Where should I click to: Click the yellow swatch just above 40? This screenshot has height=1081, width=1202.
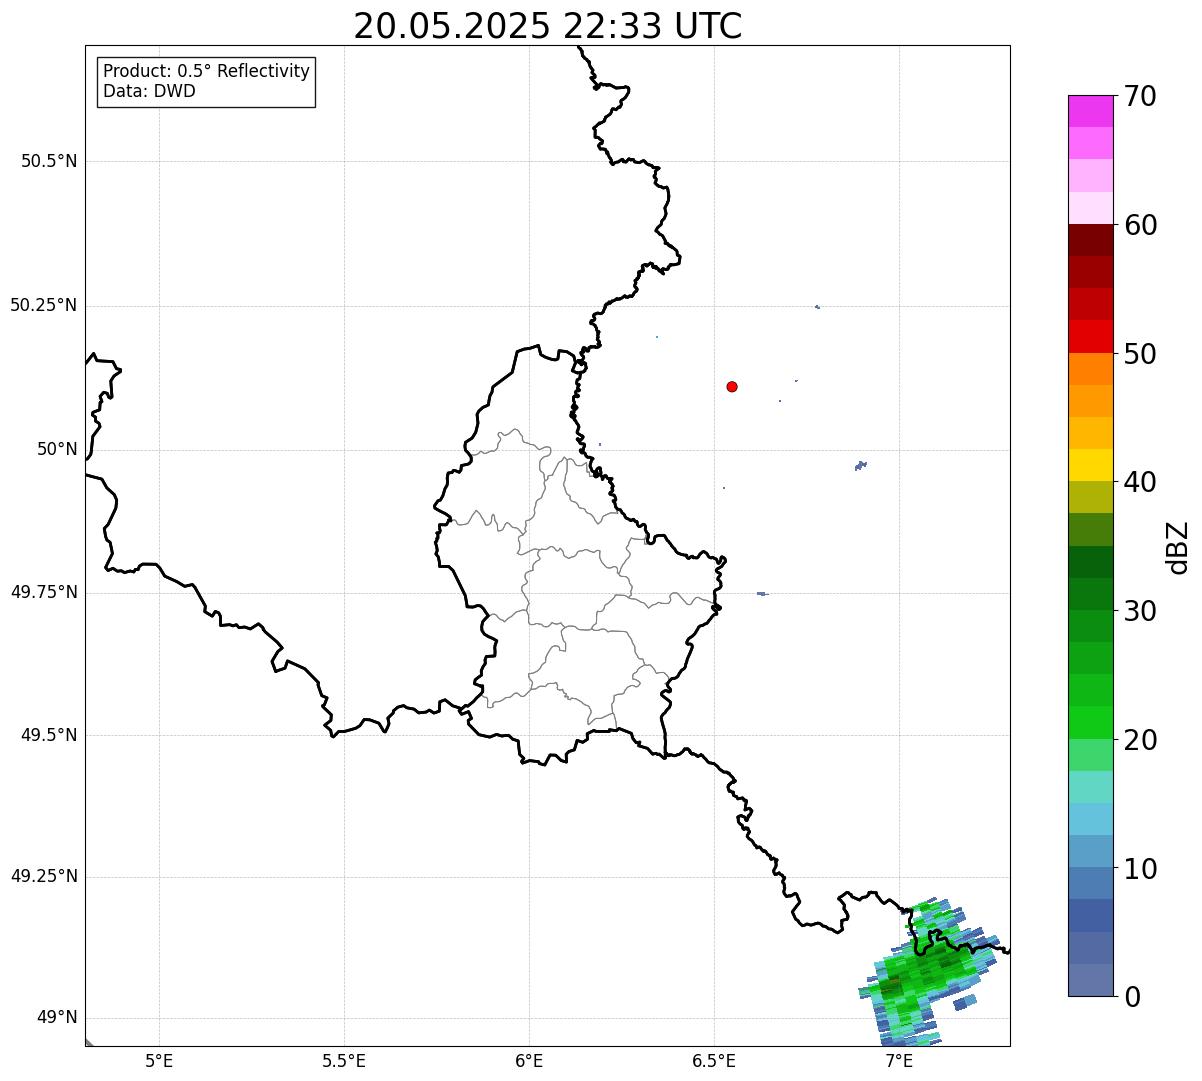coord(1090,465)
